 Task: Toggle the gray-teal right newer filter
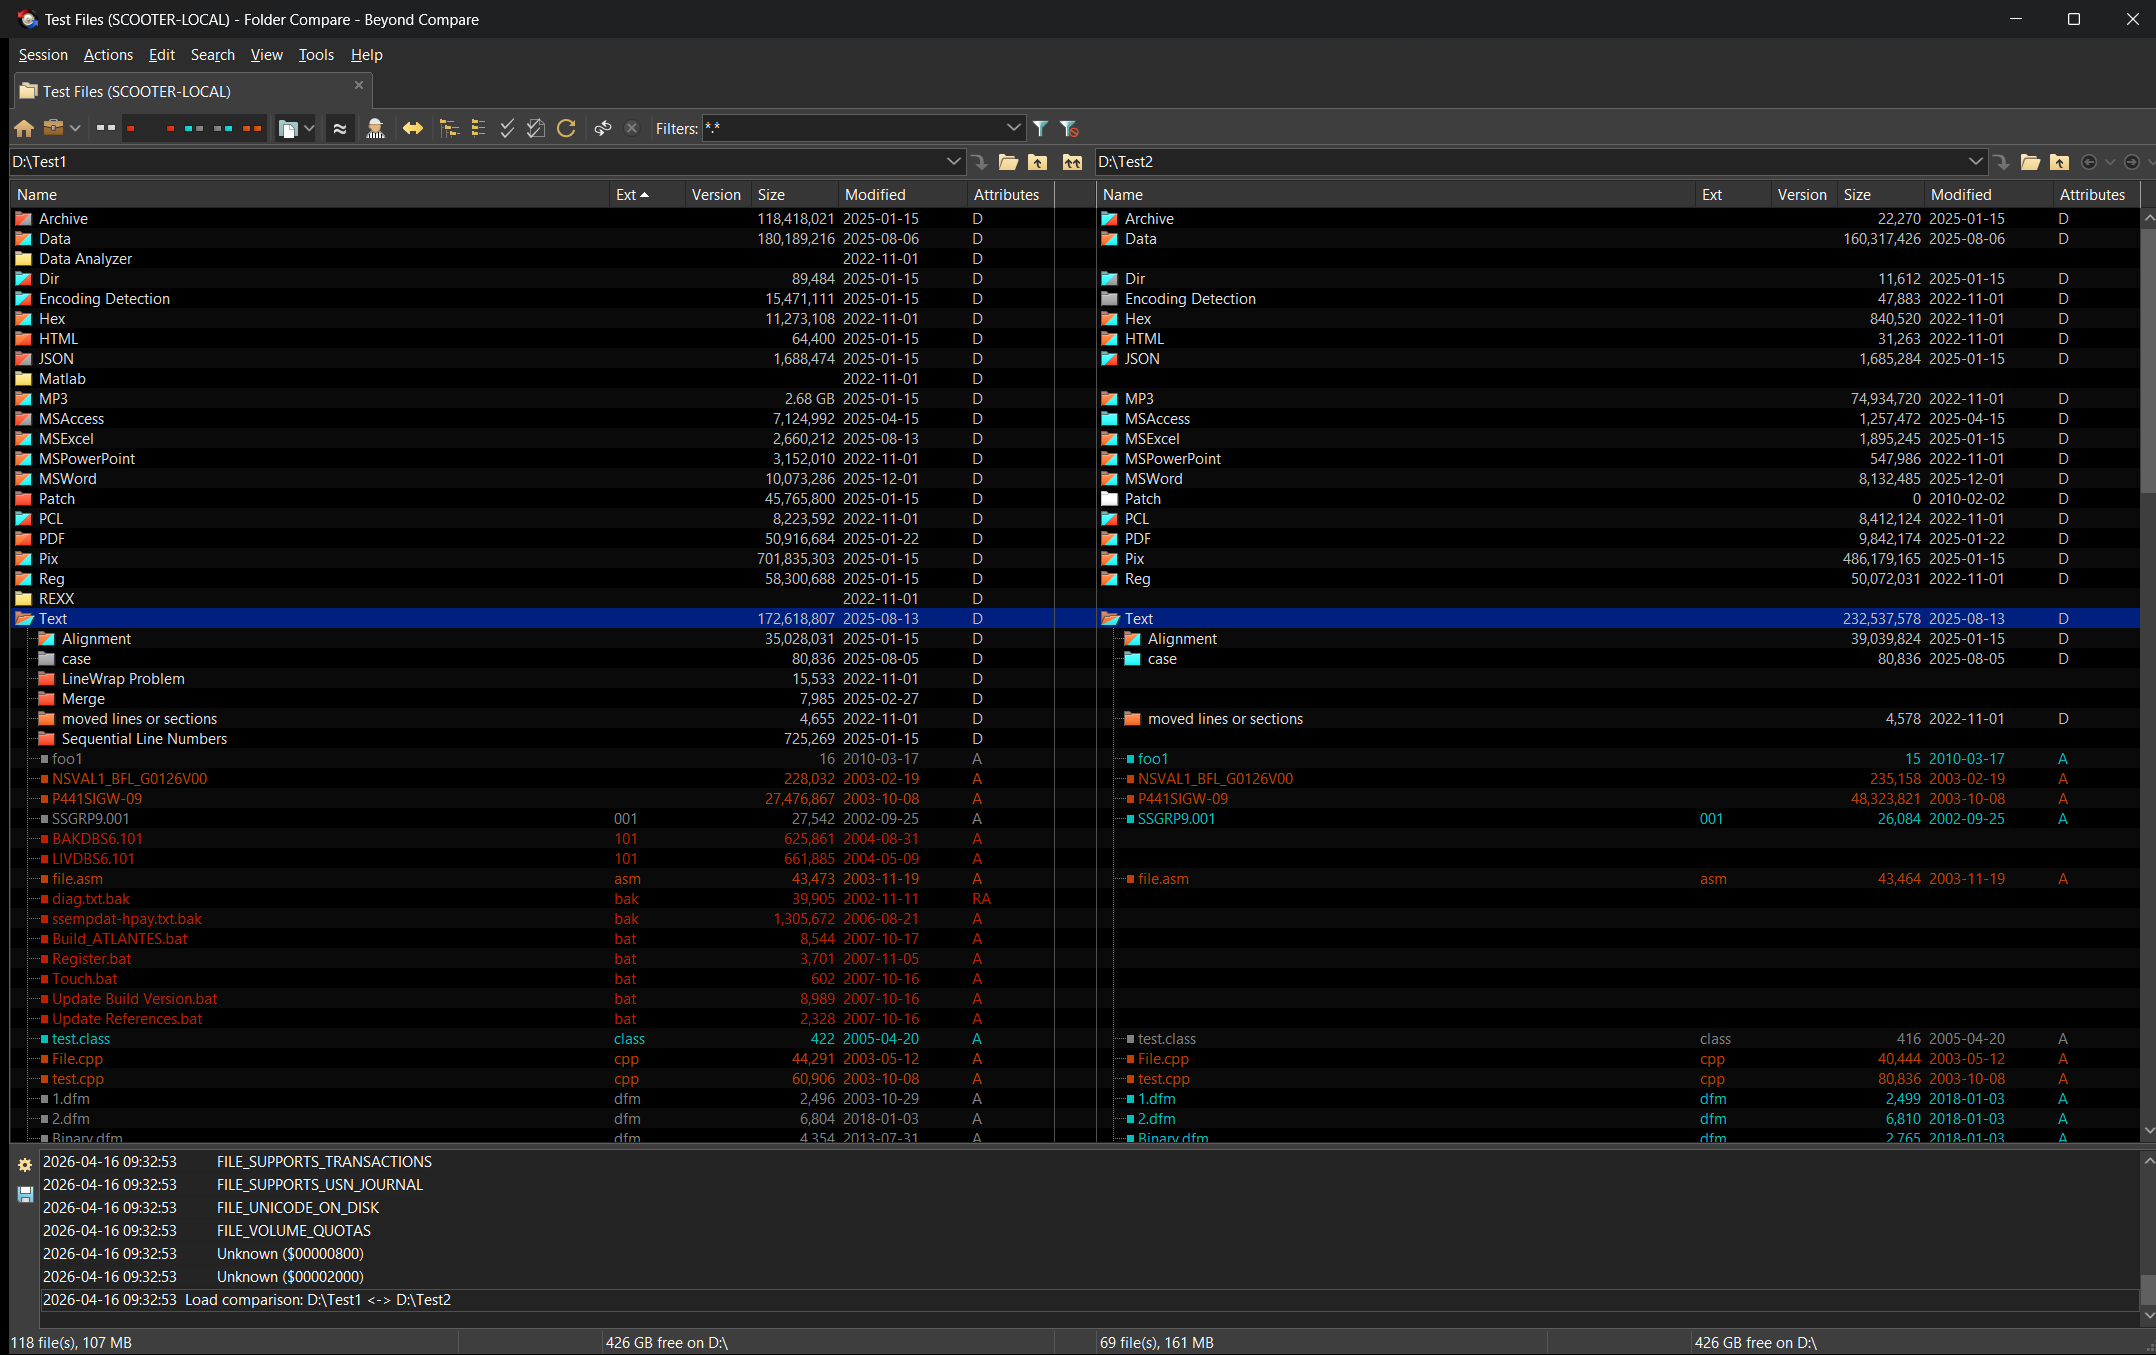223,128
